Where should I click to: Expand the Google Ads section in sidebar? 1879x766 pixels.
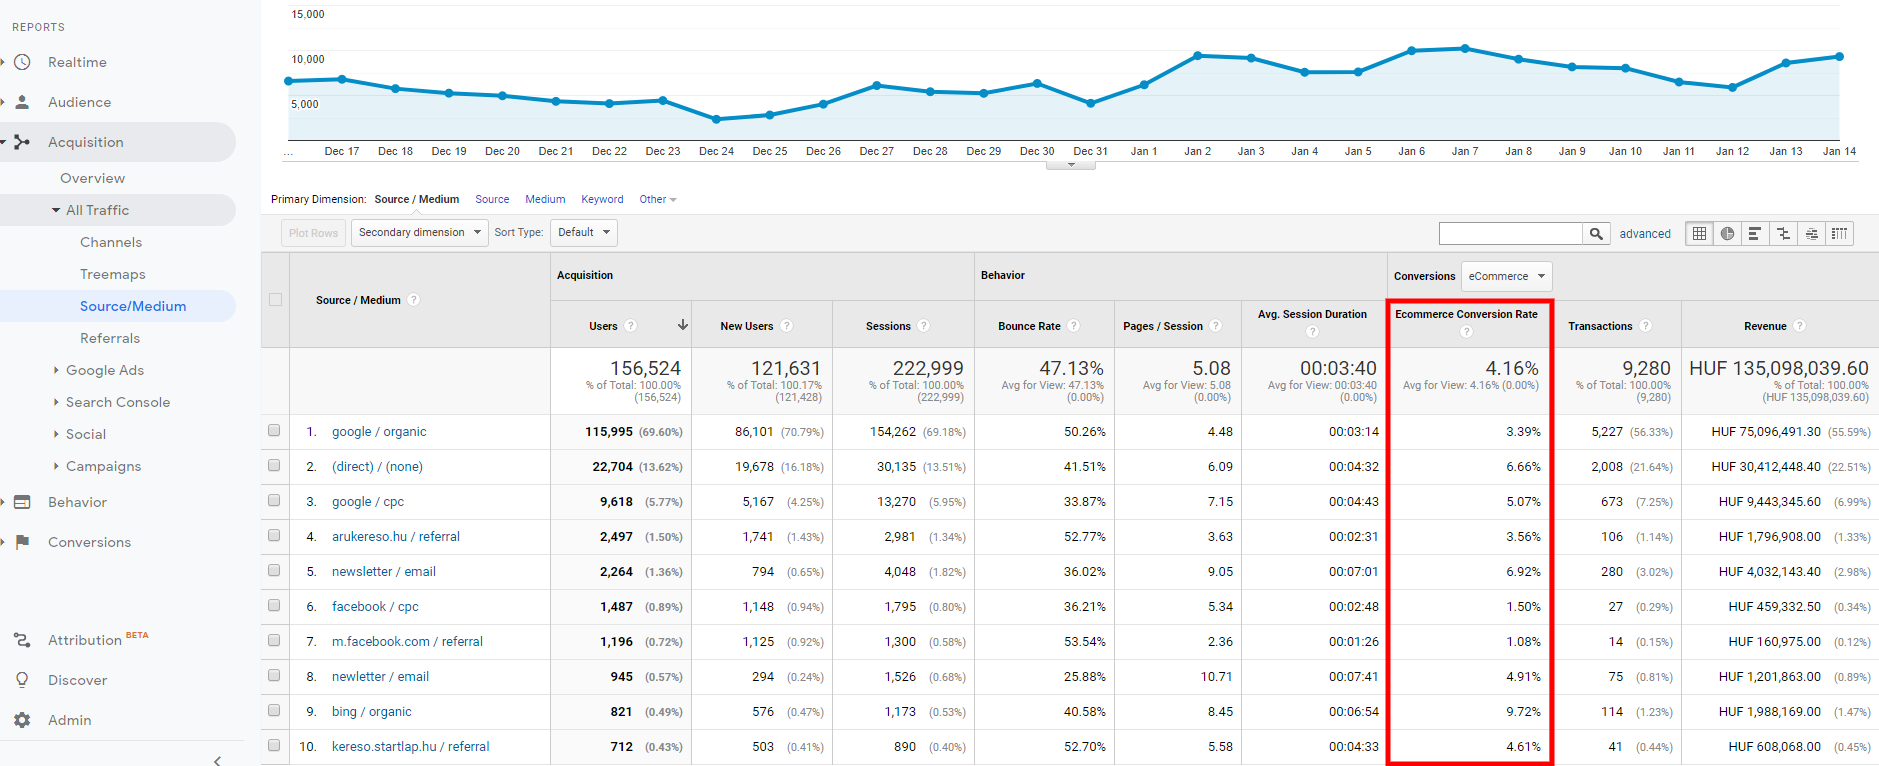click(105, 370)
